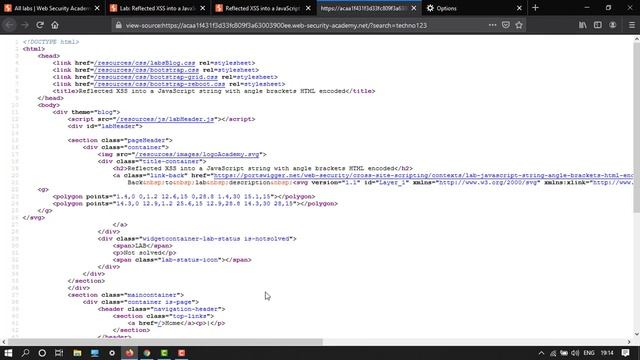Click the 'widgetcontainer-lab-status is-notsolved' text

[215, 239]
